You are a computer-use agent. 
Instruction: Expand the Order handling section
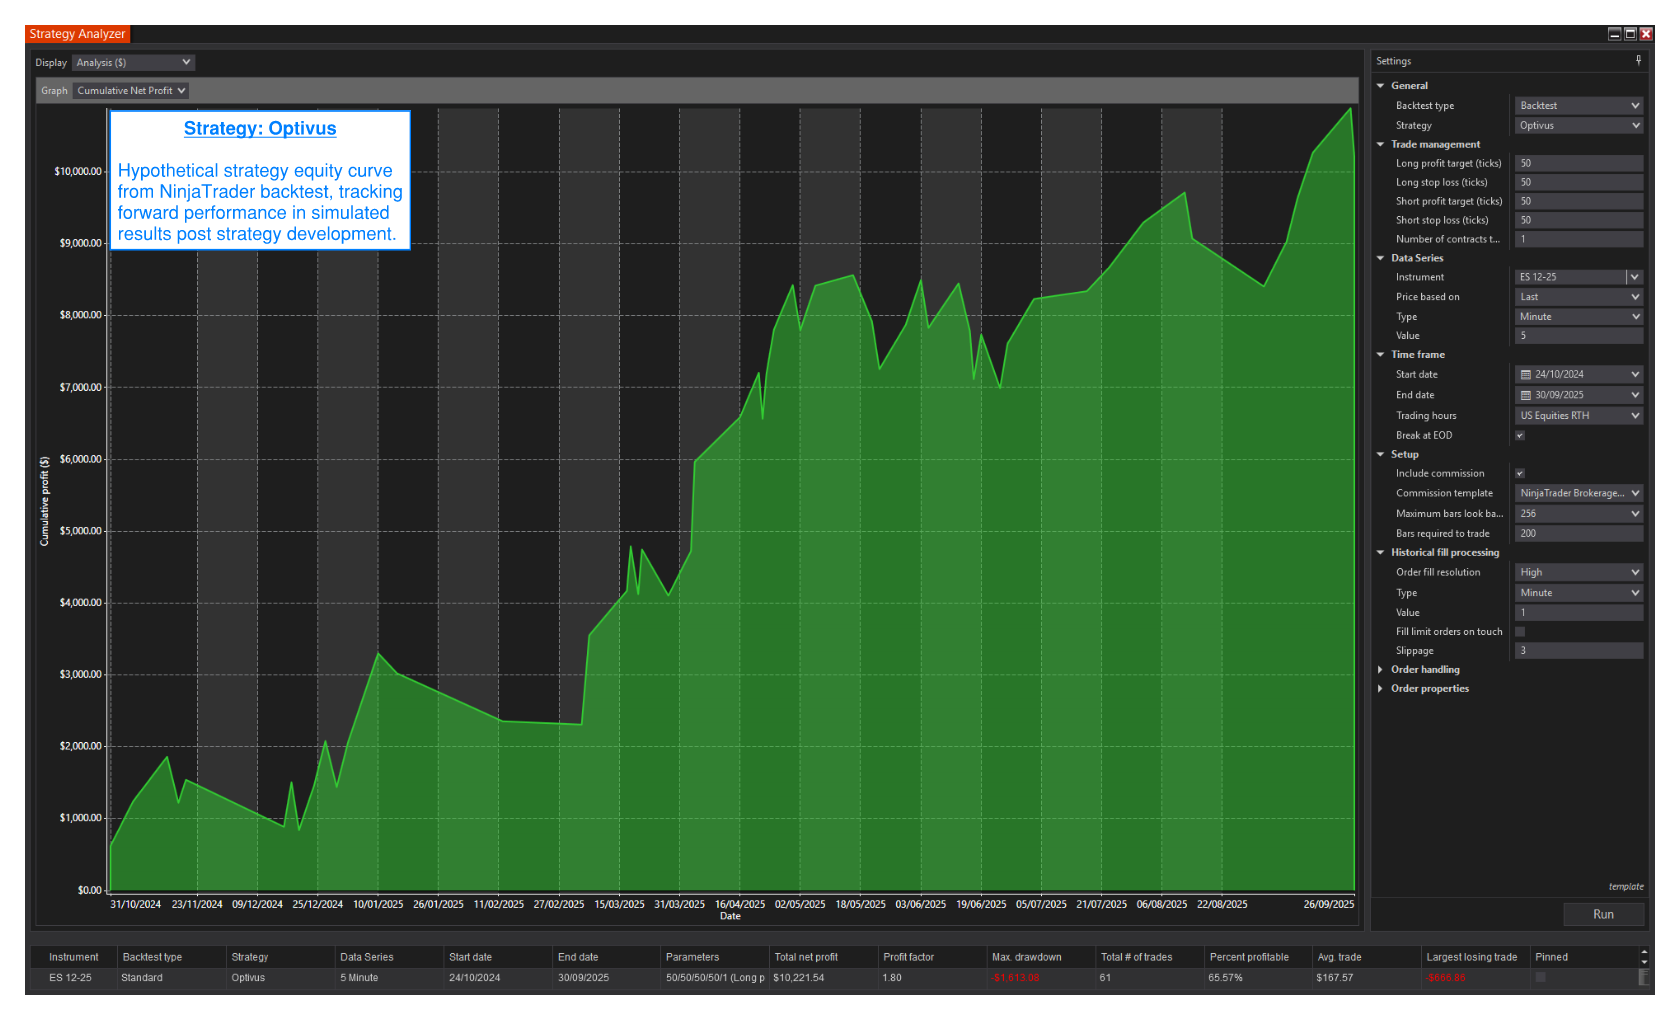point(1381,670)
